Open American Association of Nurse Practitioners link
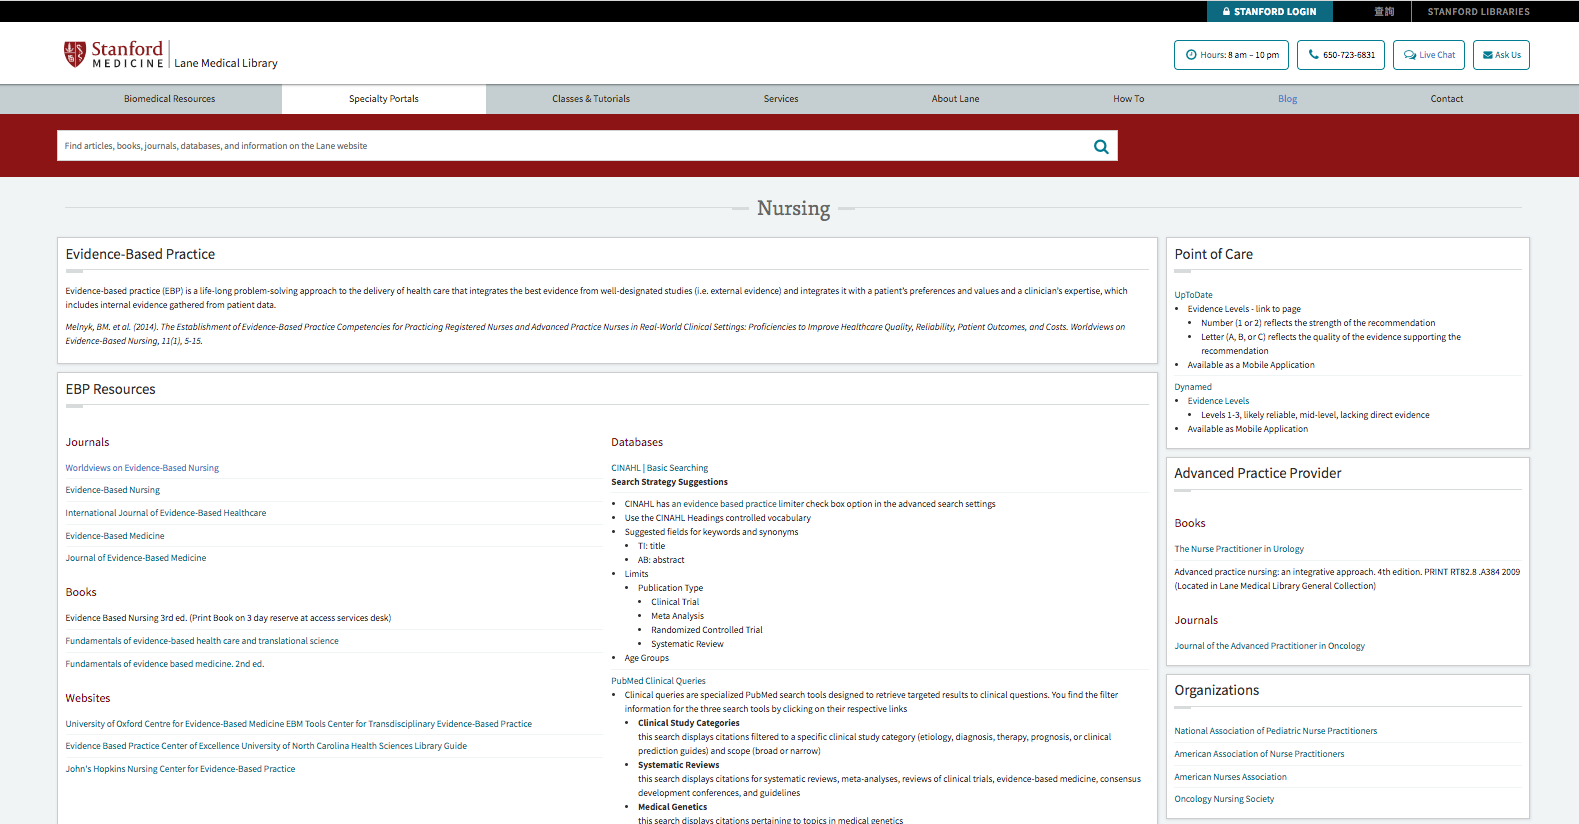Image resolution: width=1579 pixels, height=824 pixels. pos(1260,754)
